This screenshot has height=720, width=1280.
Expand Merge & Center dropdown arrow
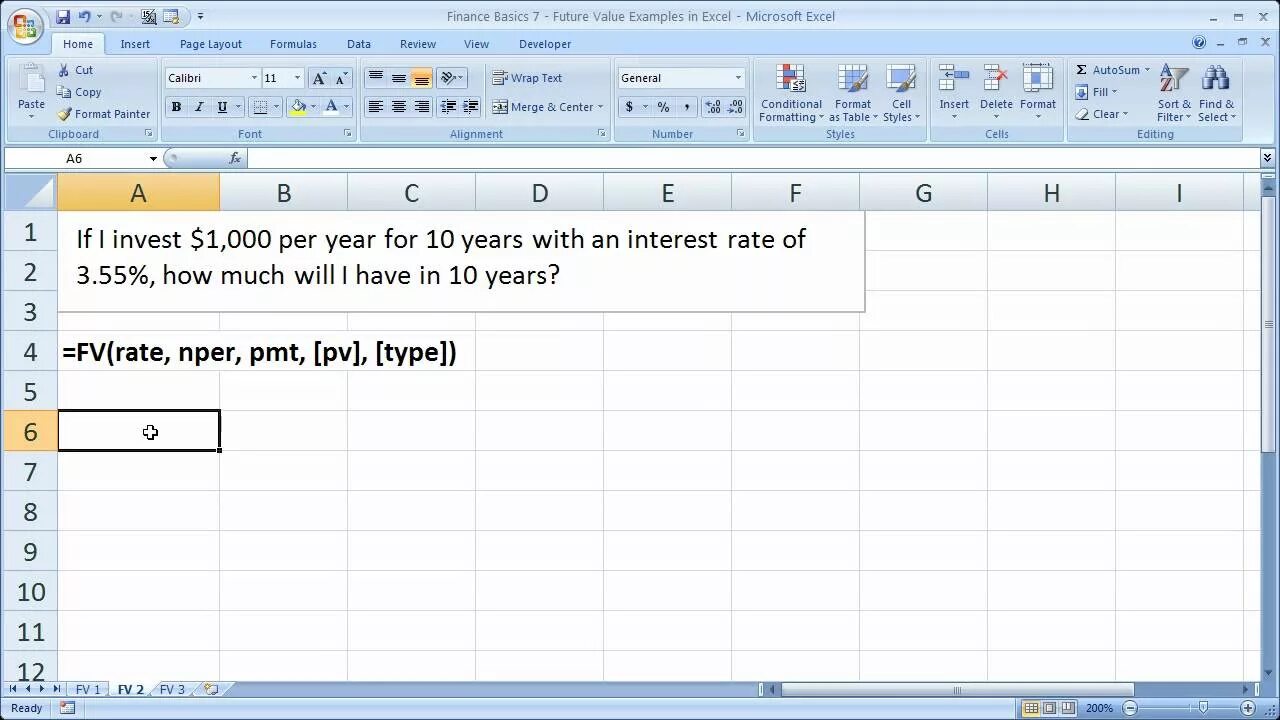pyautogui.click(x=600, y=107)
